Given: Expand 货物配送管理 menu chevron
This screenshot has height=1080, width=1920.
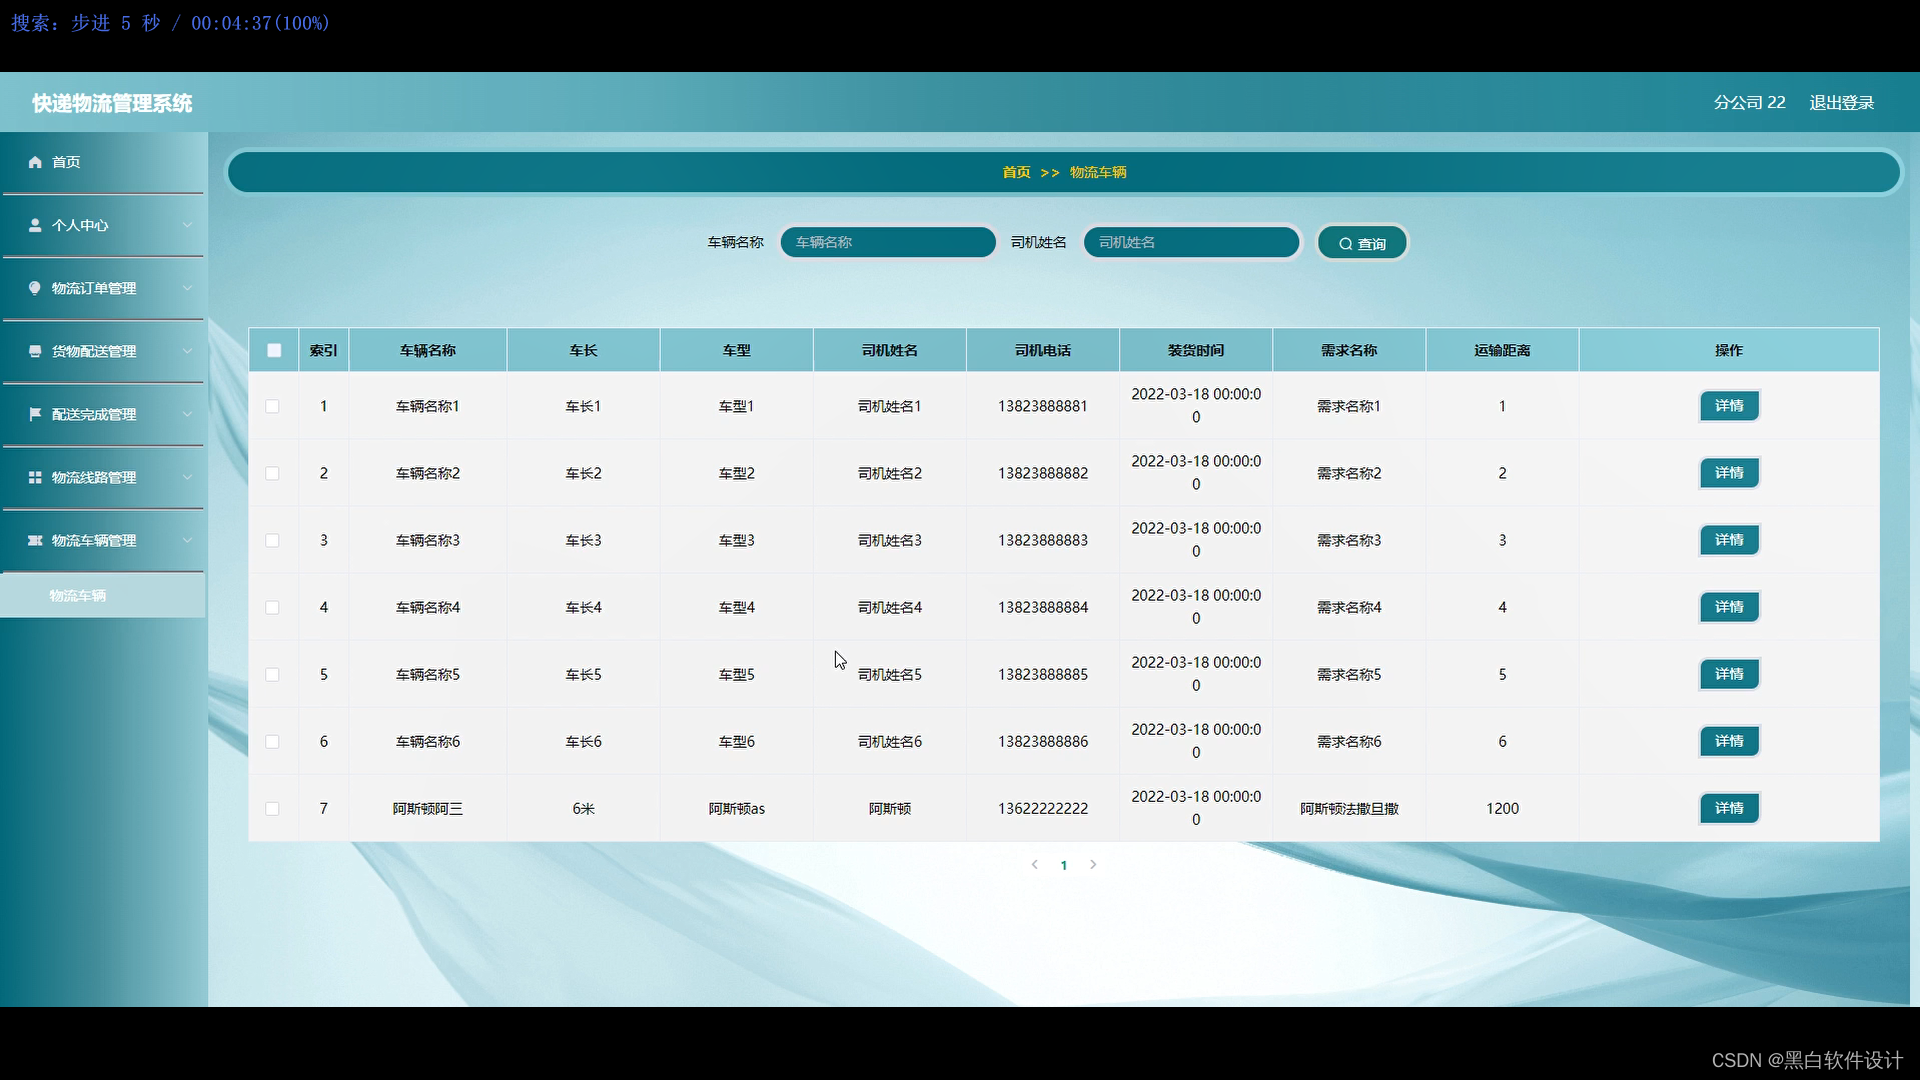Looking at the screenshot, I should [x=187, y=351].
